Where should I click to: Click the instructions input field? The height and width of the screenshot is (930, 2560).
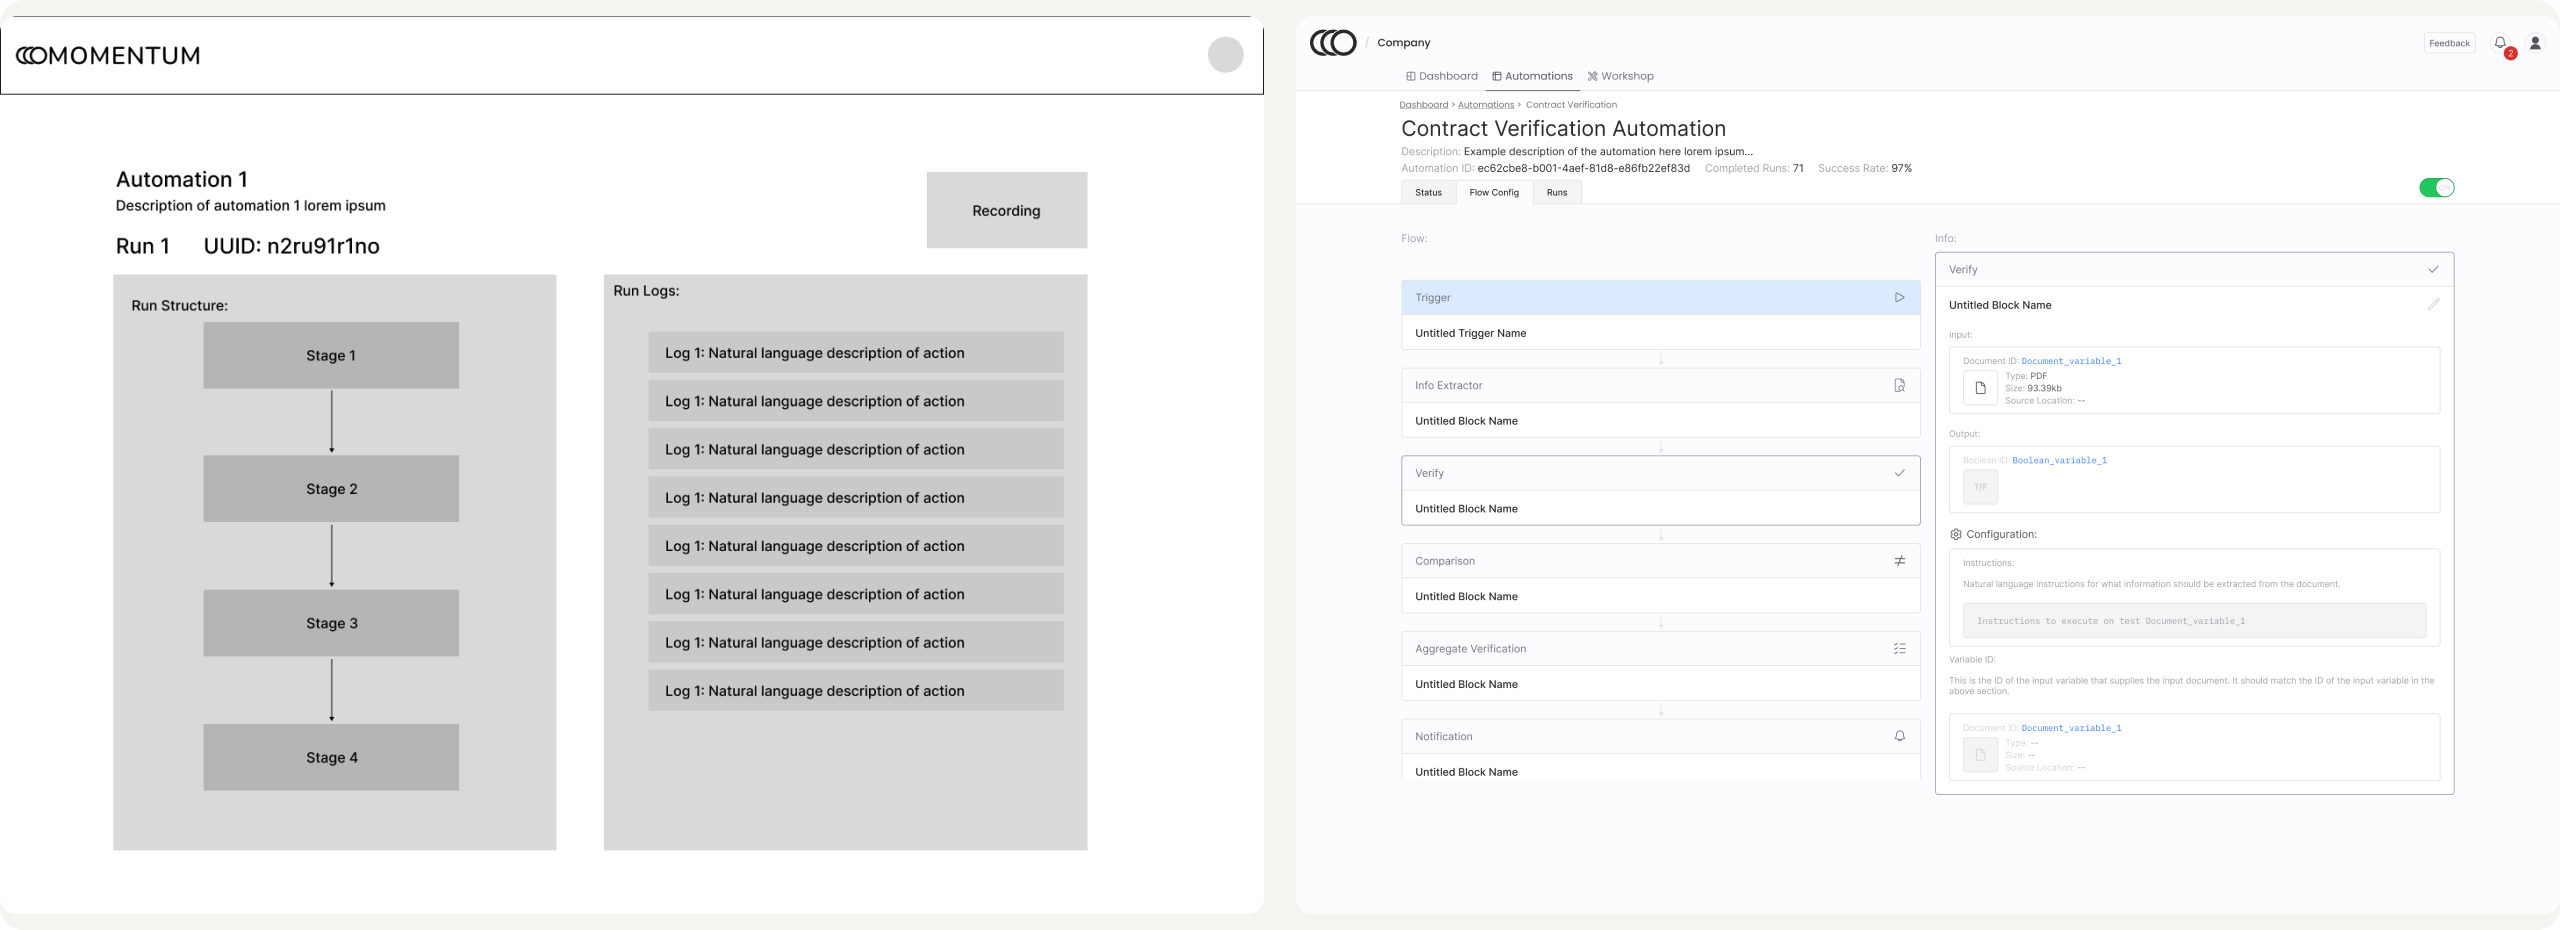[x=2194, y=620]
